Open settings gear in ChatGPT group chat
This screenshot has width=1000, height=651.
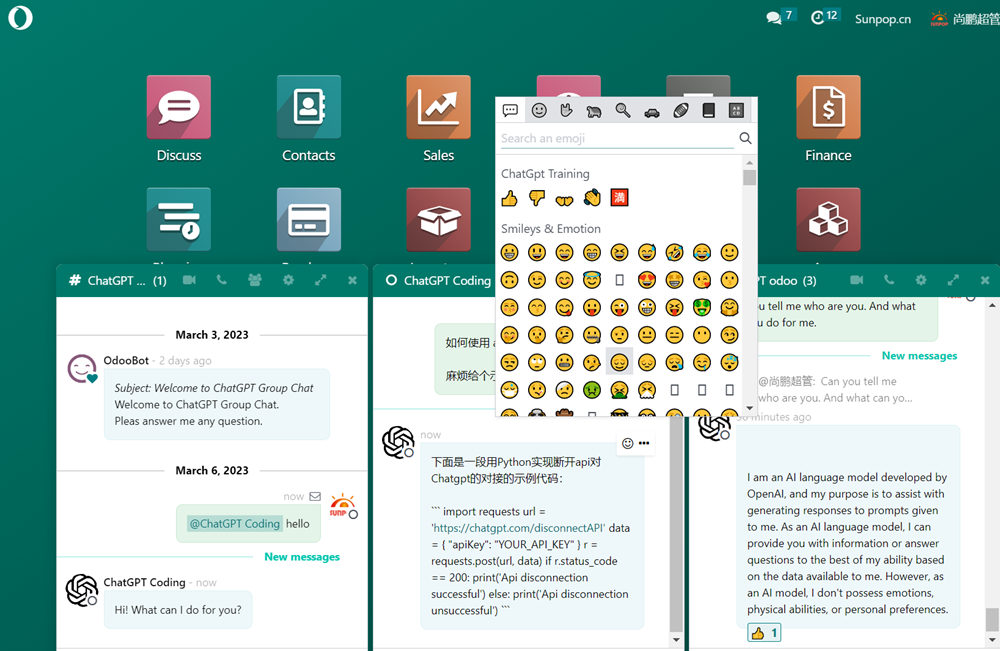click(288, 281)
